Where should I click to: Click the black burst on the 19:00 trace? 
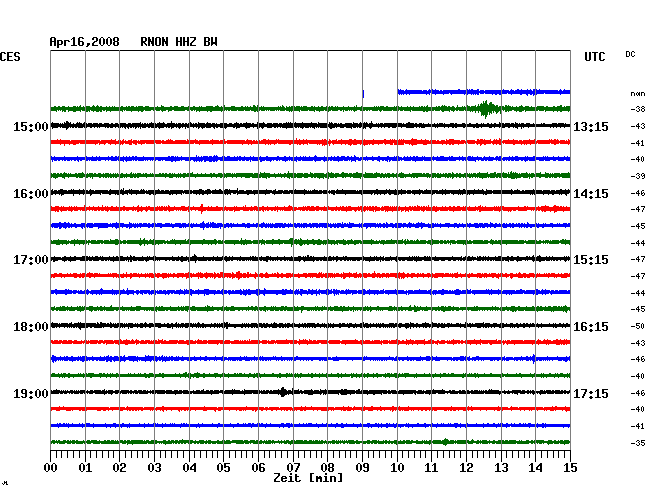click(283, 392)
